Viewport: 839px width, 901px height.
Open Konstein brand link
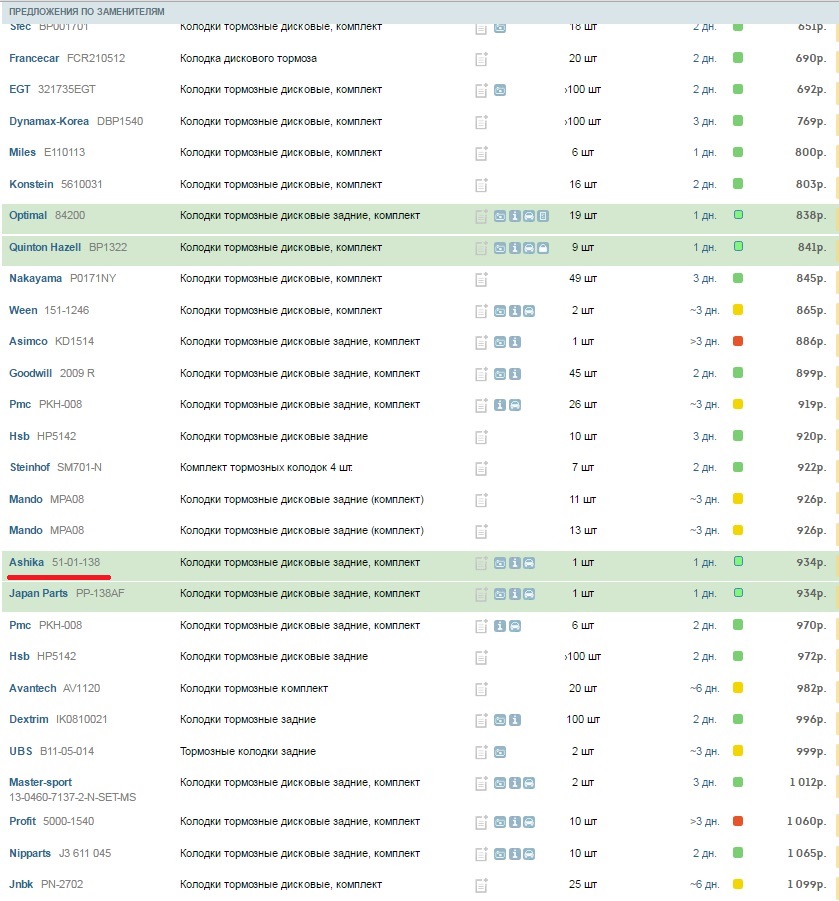[x=31, y=184]
